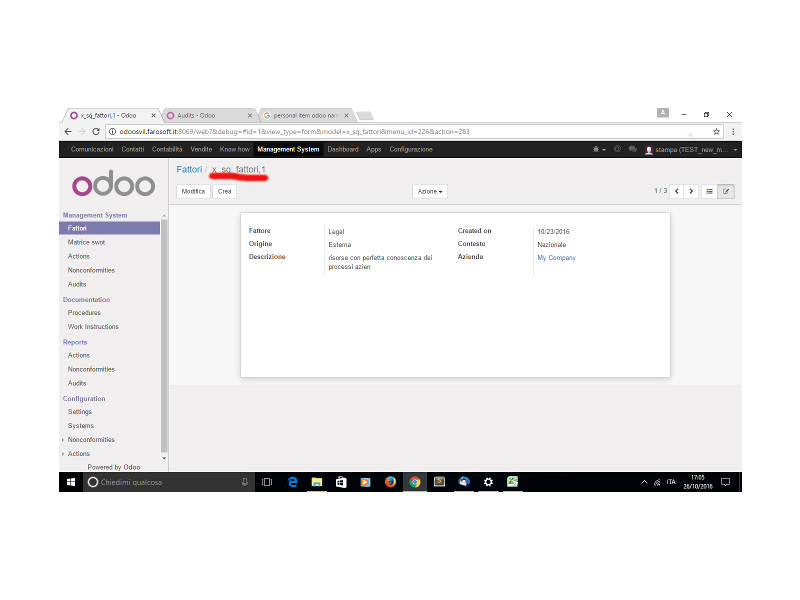Expand the Configuration Nonconformities submenu

(x=63, y=440)
